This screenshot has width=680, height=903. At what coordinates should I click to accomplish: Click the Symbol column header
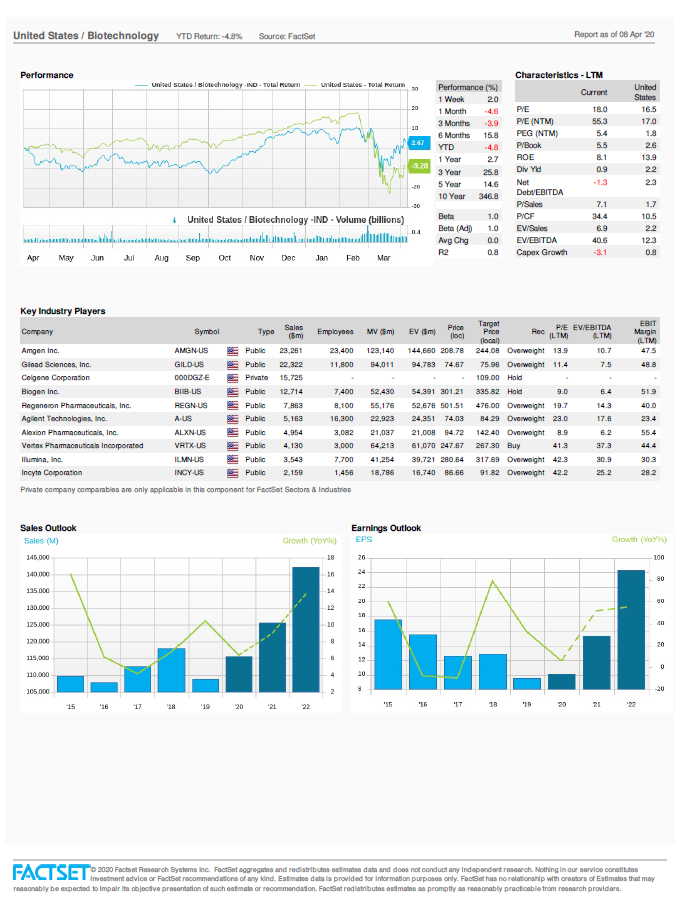coord(207,332)
